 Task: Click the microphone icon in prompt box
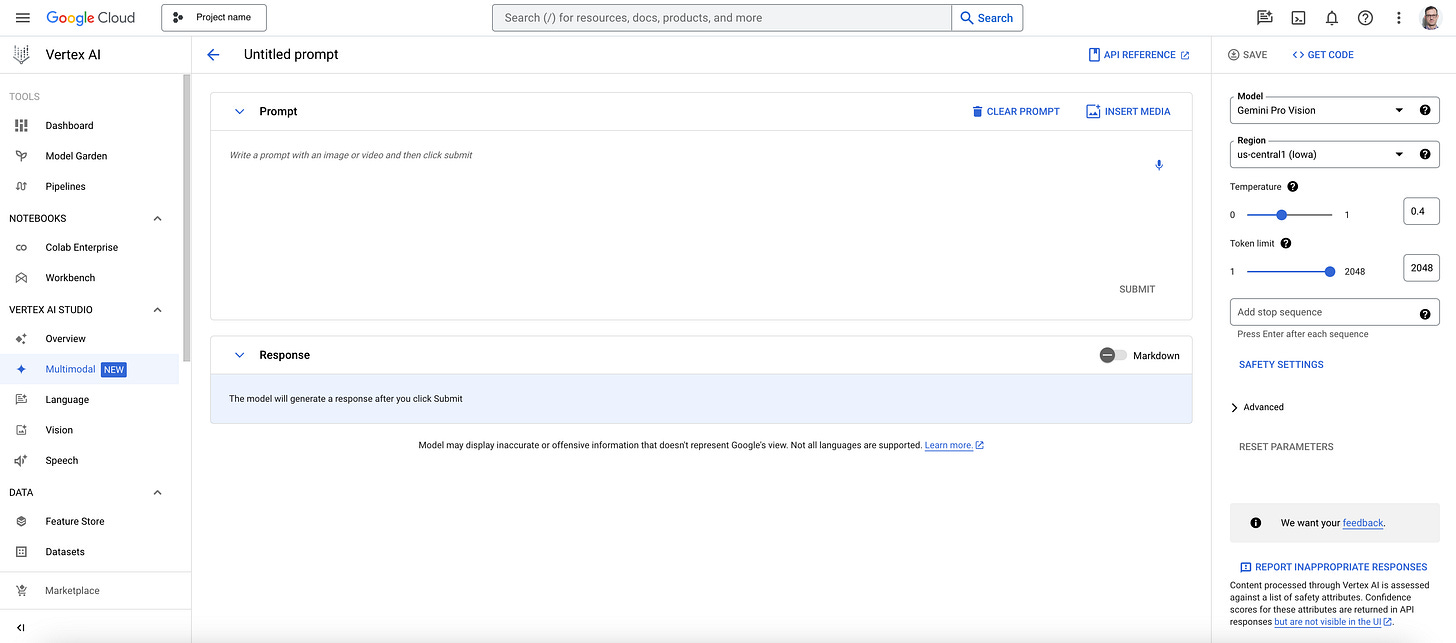point(1159,165)
